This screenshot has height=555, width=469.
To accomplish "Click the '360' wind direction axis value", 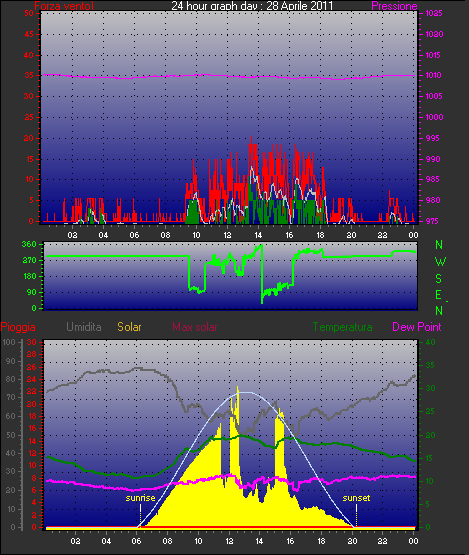I will point(29,244).
